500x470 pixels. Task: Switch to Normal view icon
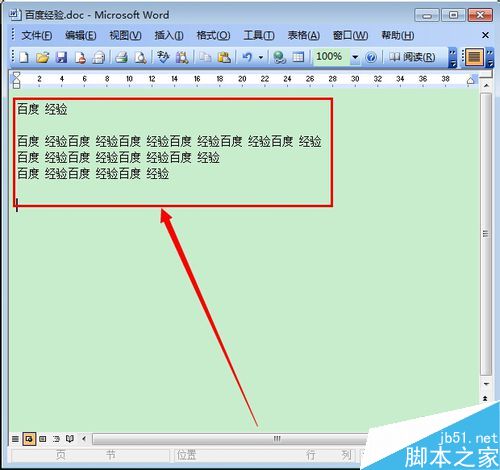click(15, 439)
